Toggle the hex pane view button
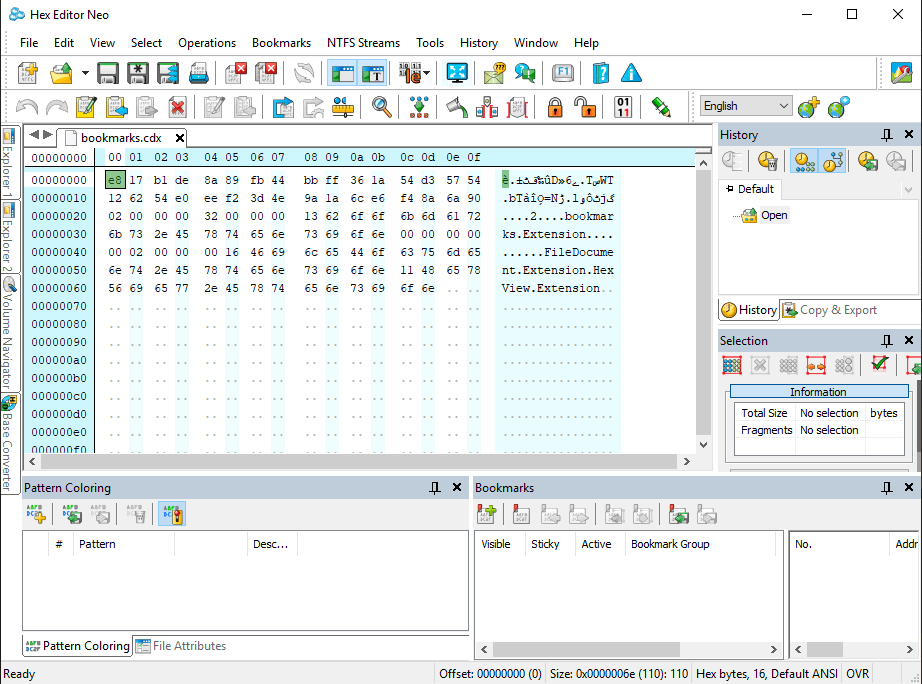Image resolution: width=922 pixels, height=684 pixels. point(342,73)
